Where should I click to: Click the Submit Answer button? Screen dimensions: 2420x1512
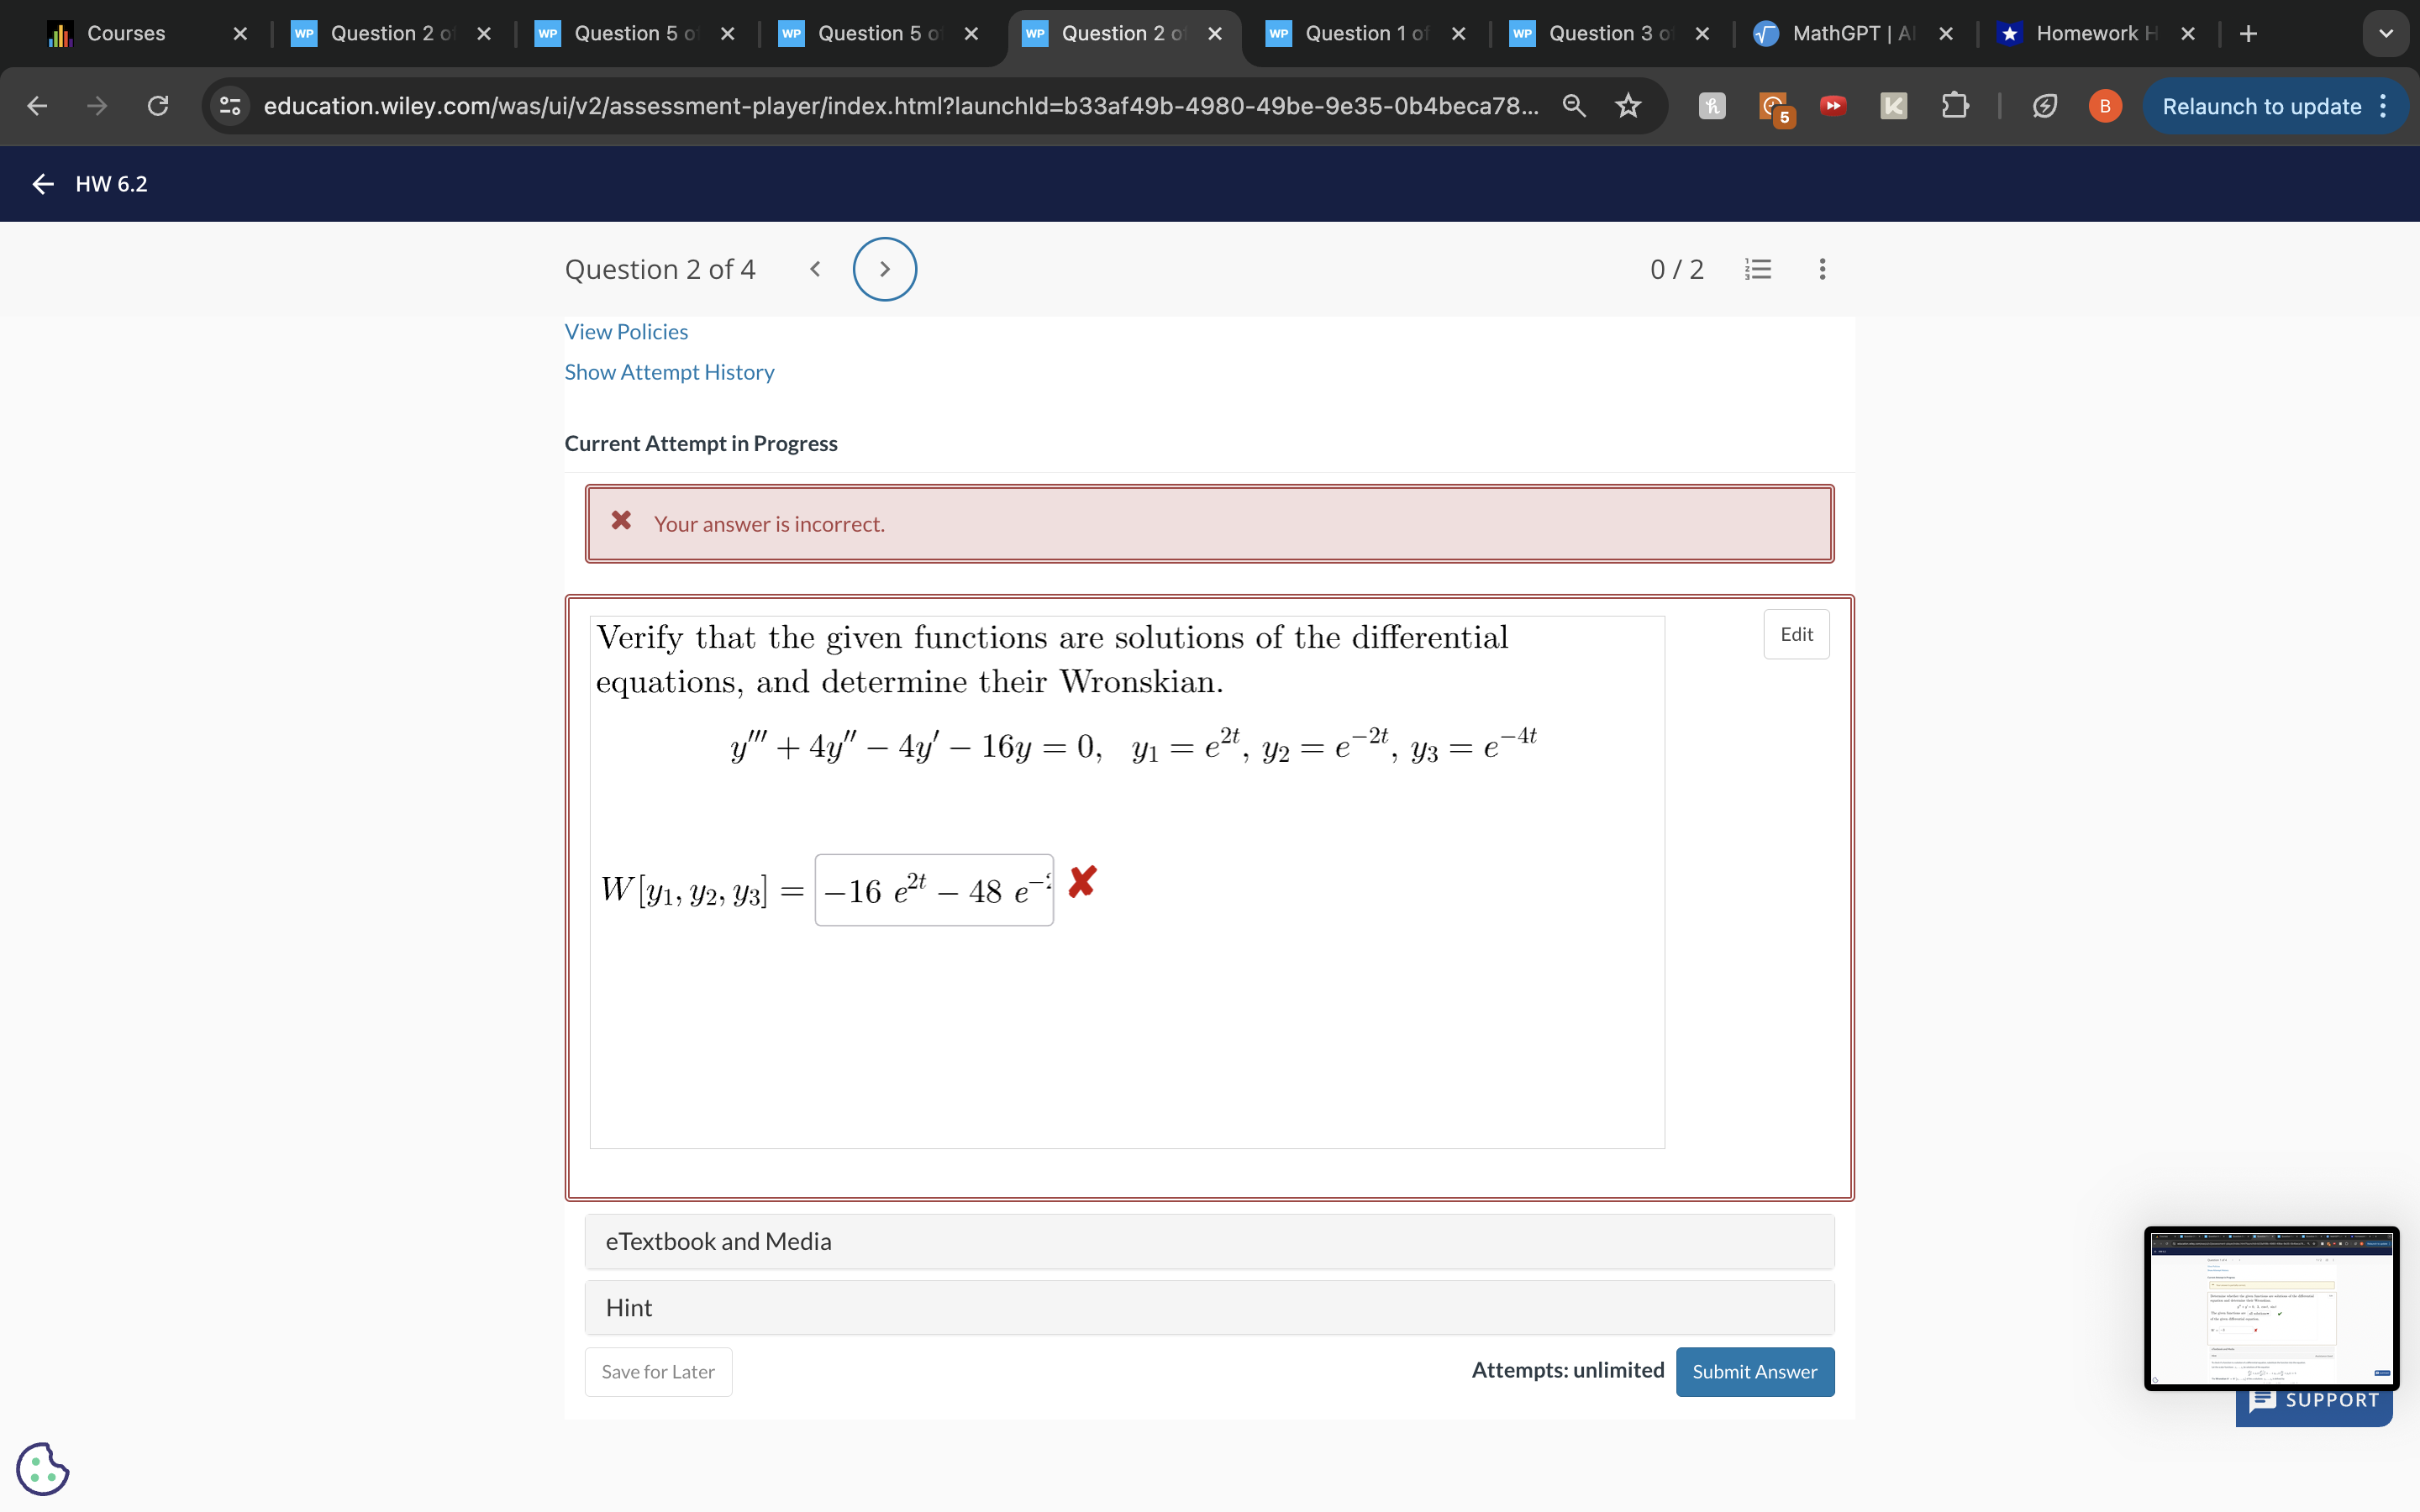(x=1755, y=1371)
